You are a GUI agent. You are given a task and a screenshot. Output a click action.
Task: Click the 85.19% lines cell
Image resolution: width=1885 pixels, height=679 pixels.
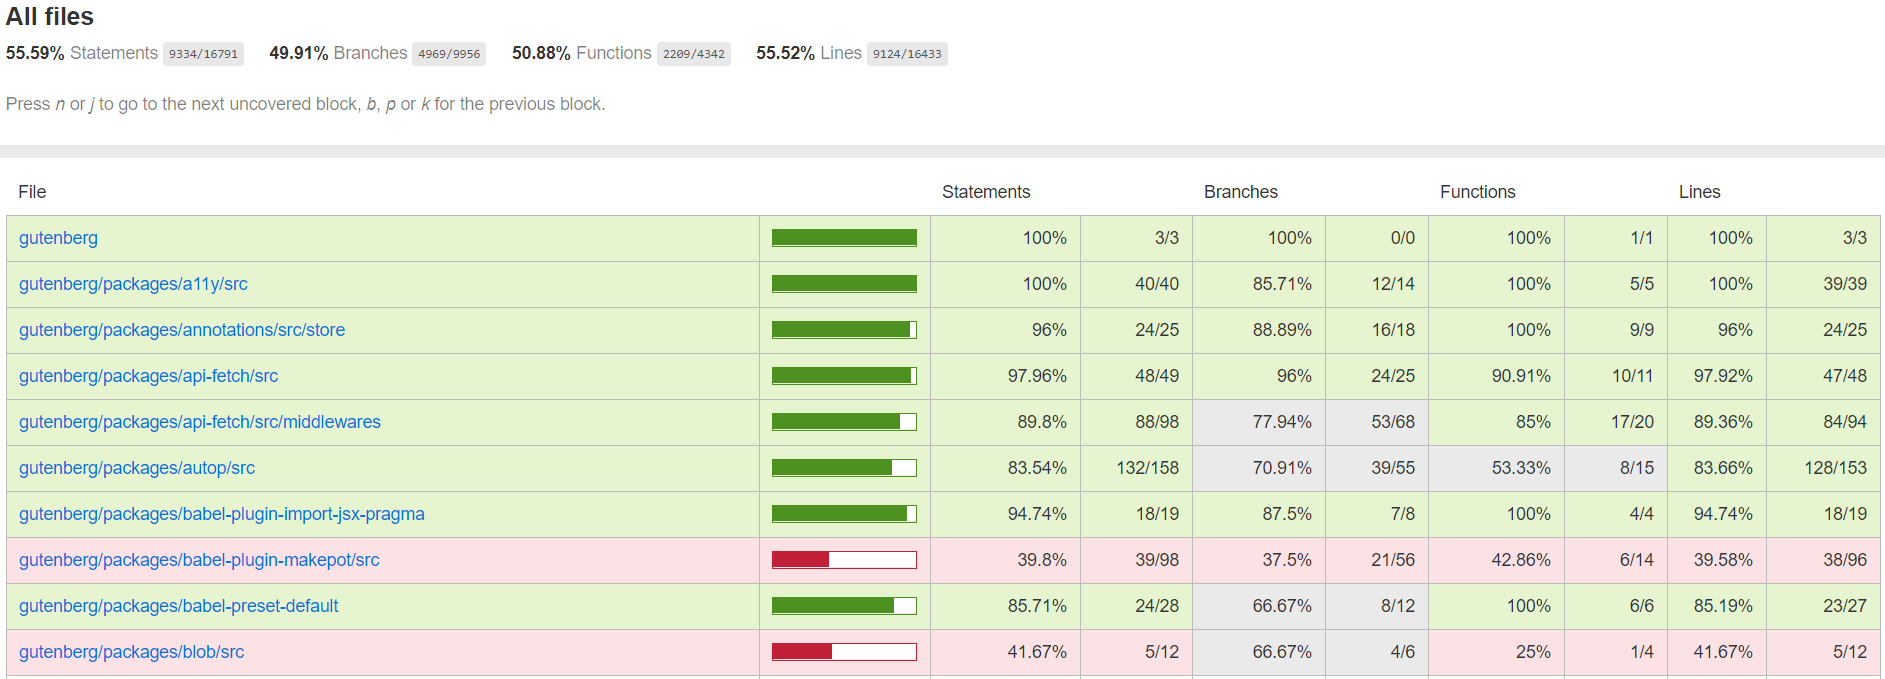pos(1716,606)
